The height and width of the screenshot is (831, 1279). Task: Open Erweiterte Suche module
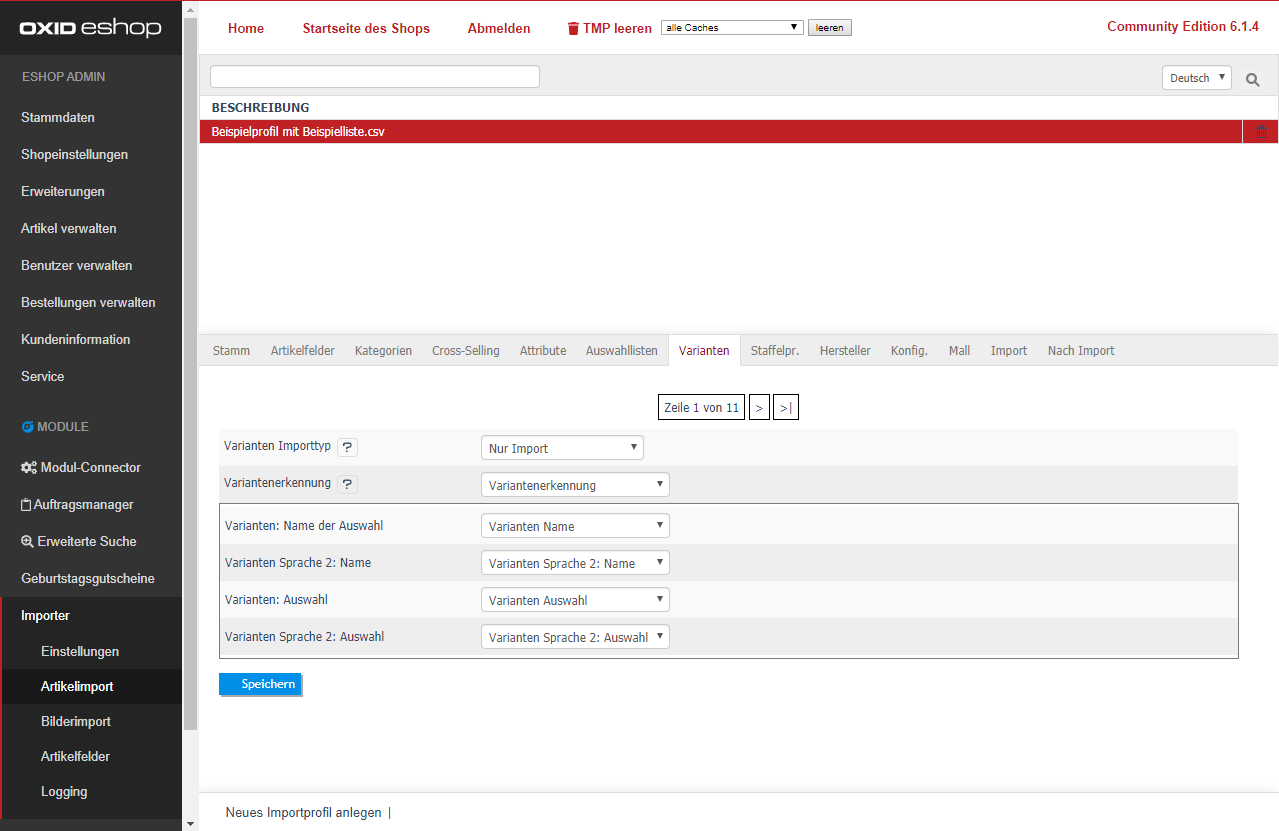(86, 541)
